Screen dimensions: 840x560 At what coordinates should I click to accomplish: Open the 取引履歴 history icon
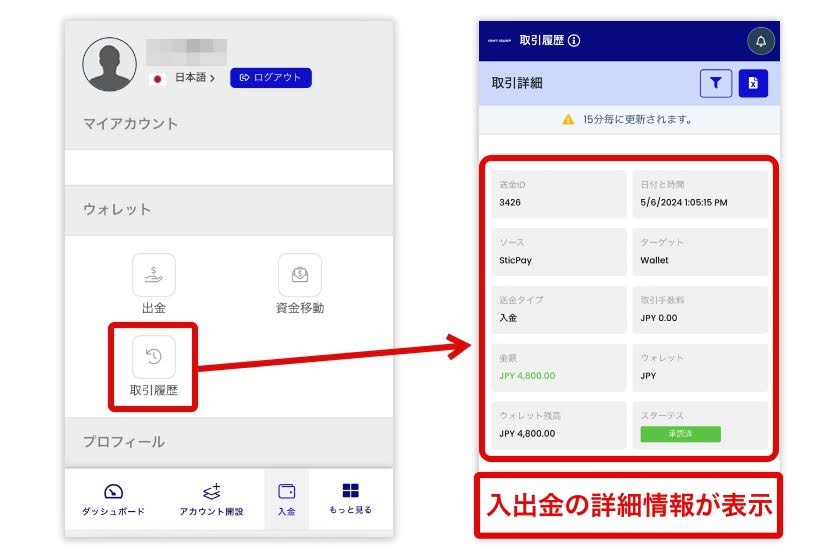click(x=154, y=357)
